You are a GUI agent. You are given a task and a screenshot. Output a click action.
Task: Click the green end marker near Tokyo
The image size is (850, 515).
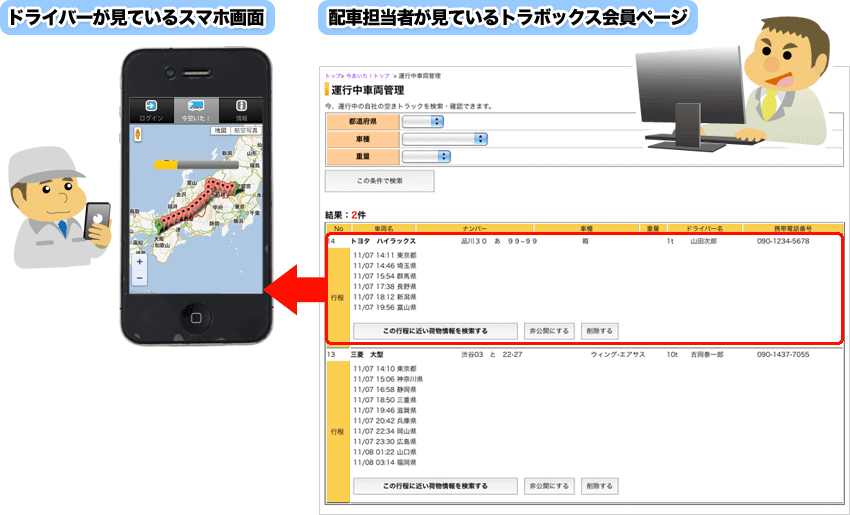click(x=235, y=186)
